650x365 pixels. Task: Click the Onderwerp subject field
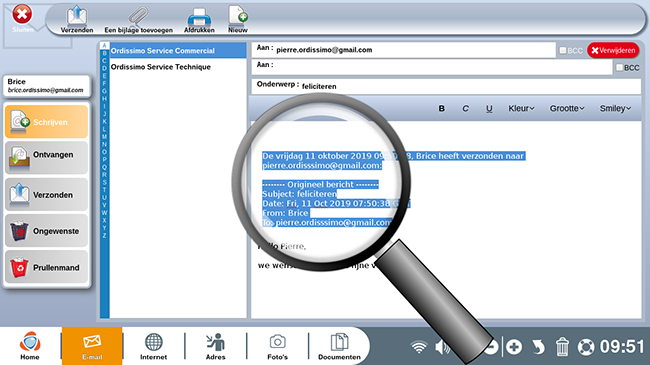446,86
